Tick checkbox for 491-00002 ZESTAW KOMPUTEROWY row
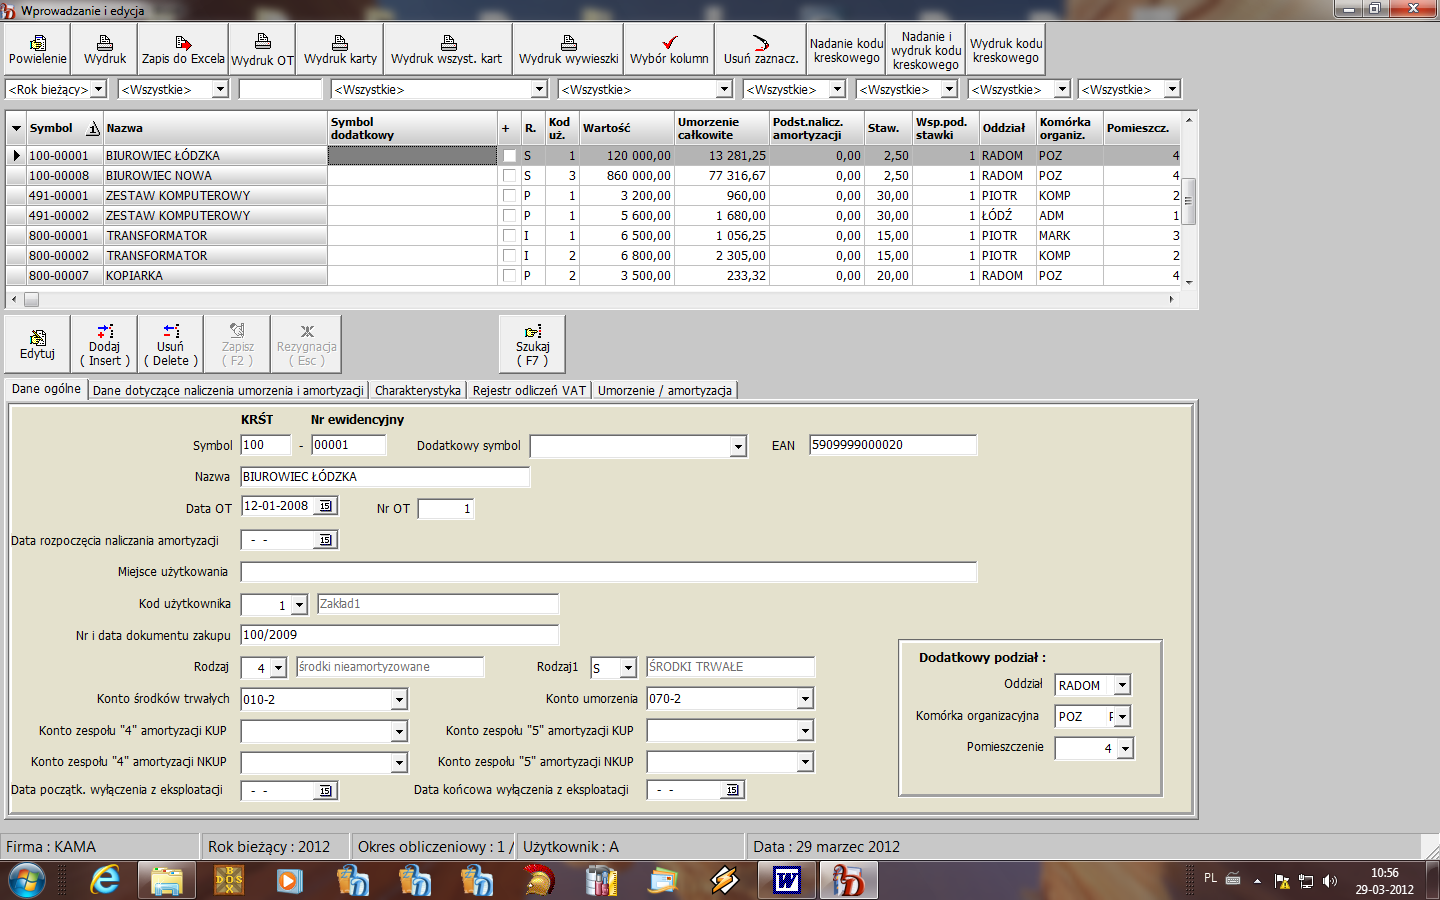The width and height of the screenshot is (1440, 900). point(510,216)
